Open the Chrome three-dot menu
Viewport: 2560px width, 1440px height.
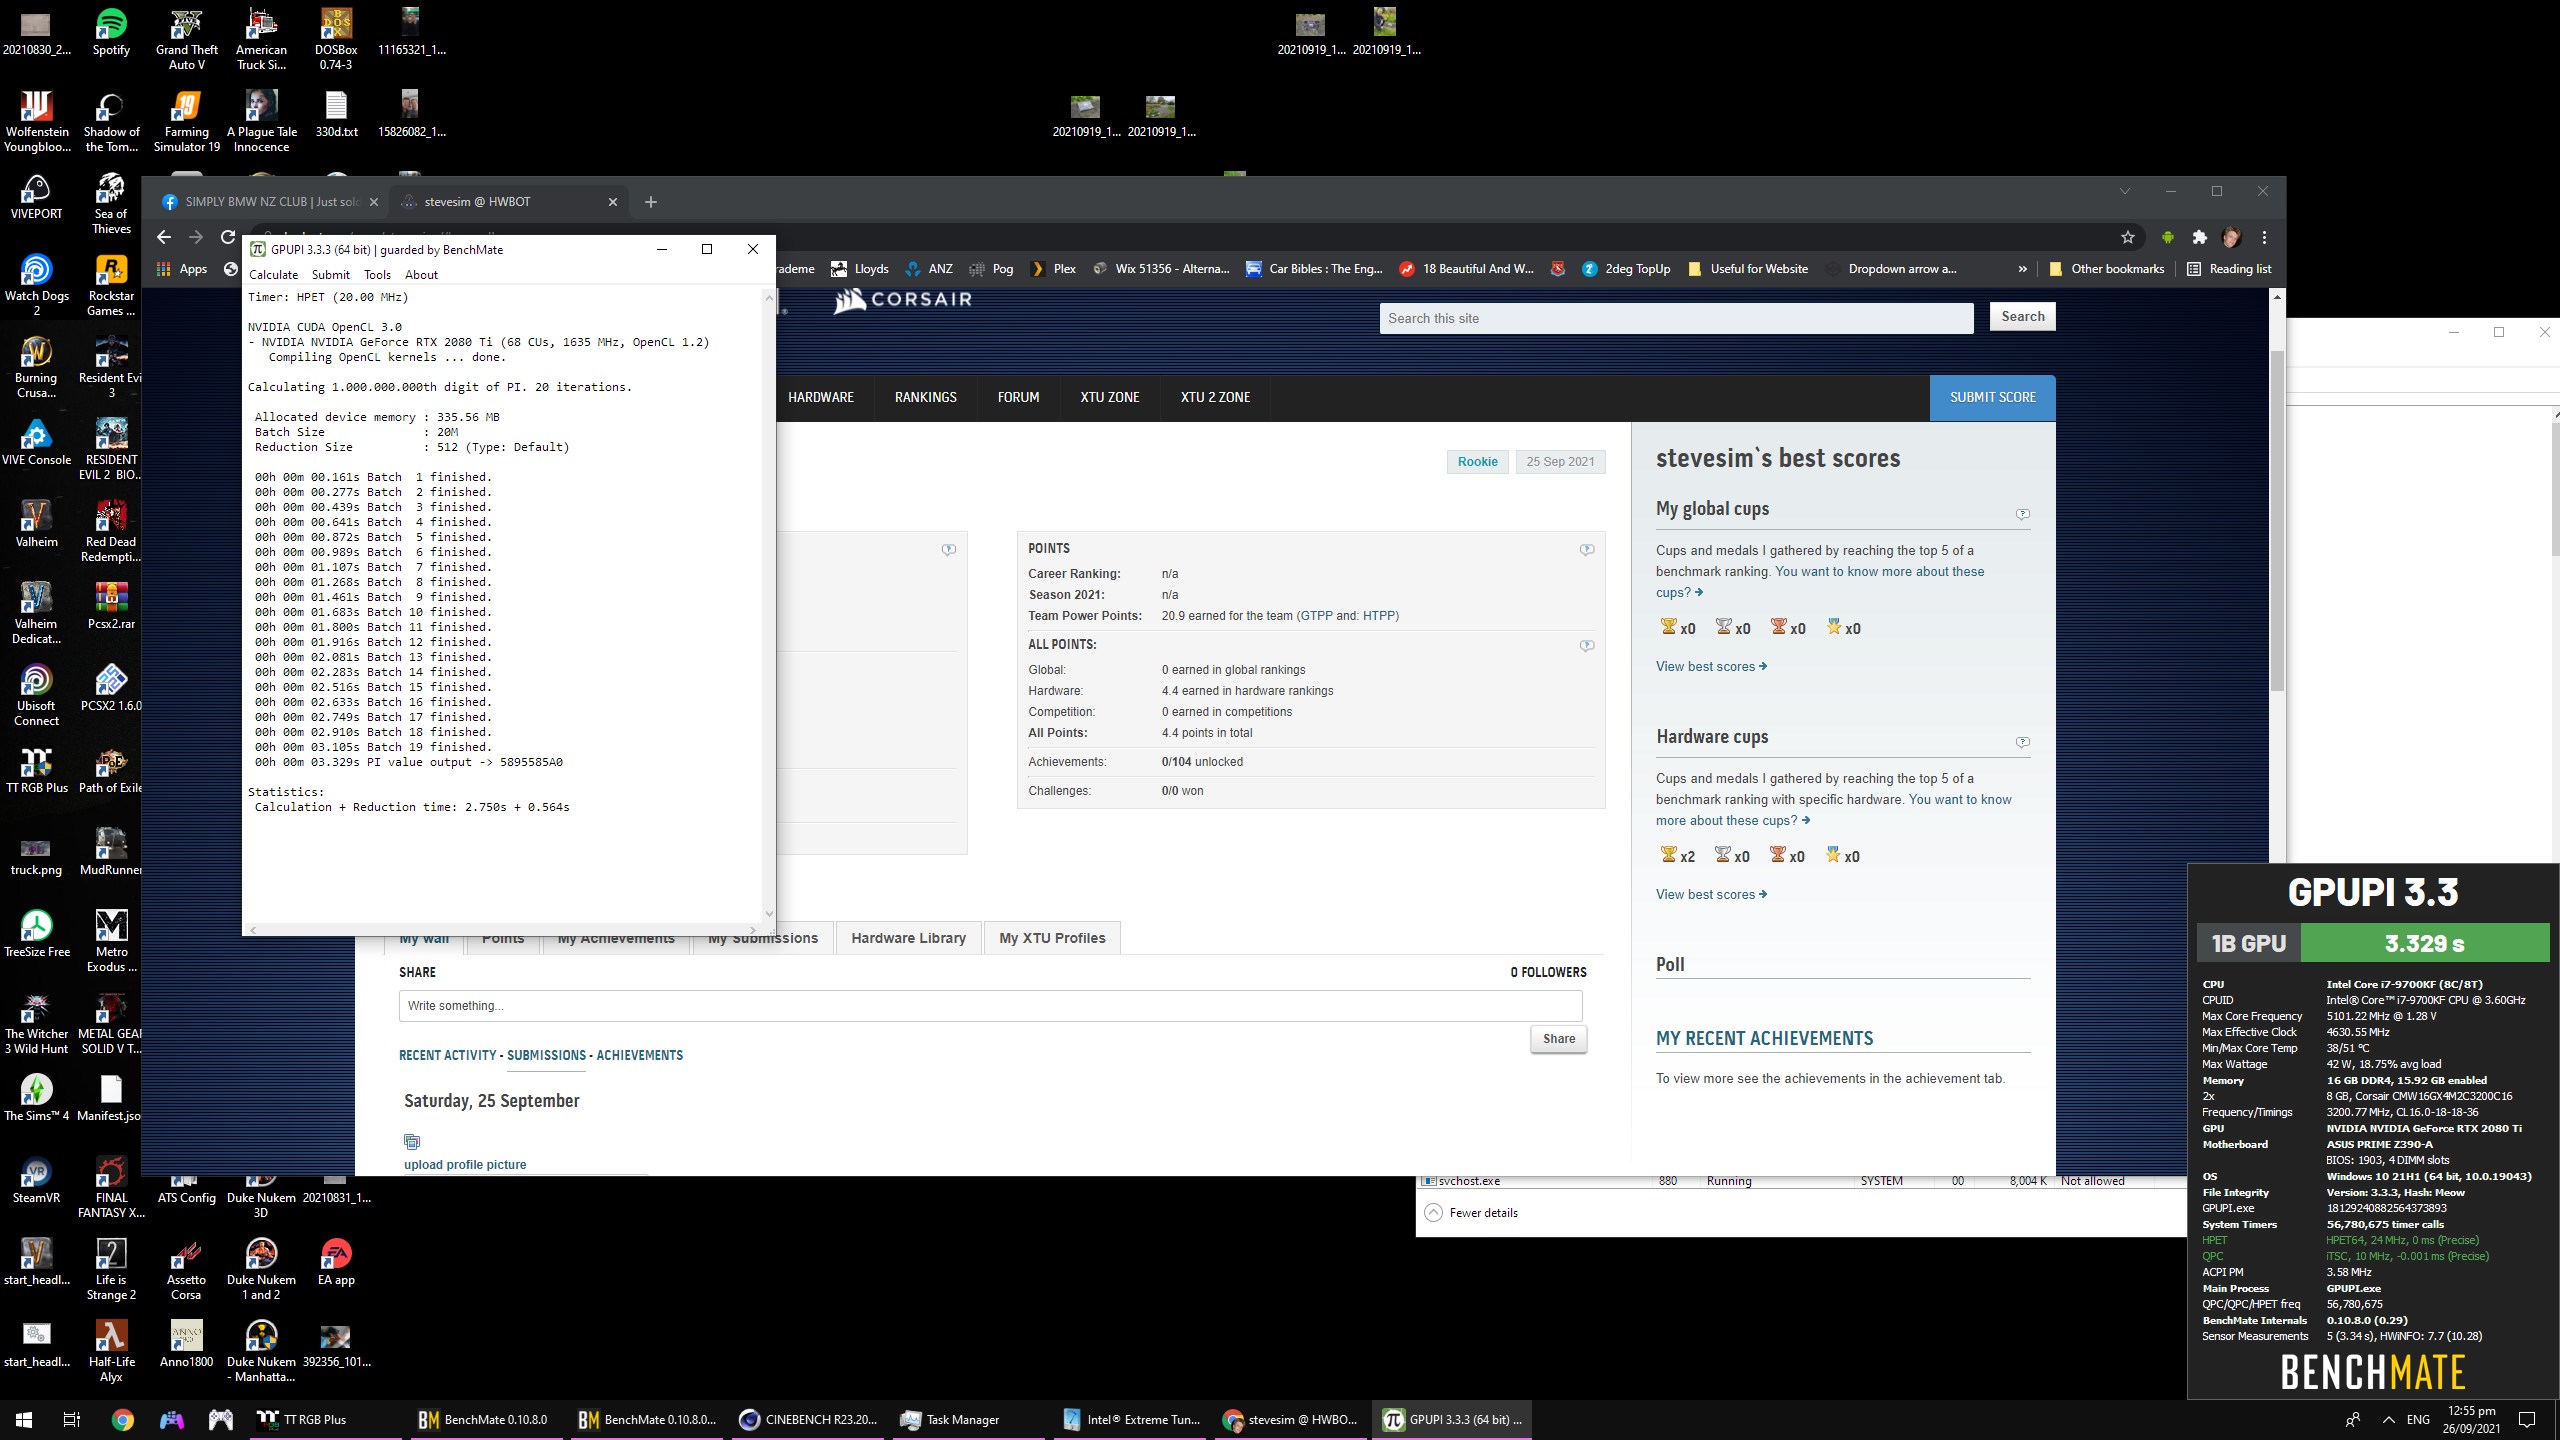pyautogui.click(x=2264, y=237)
